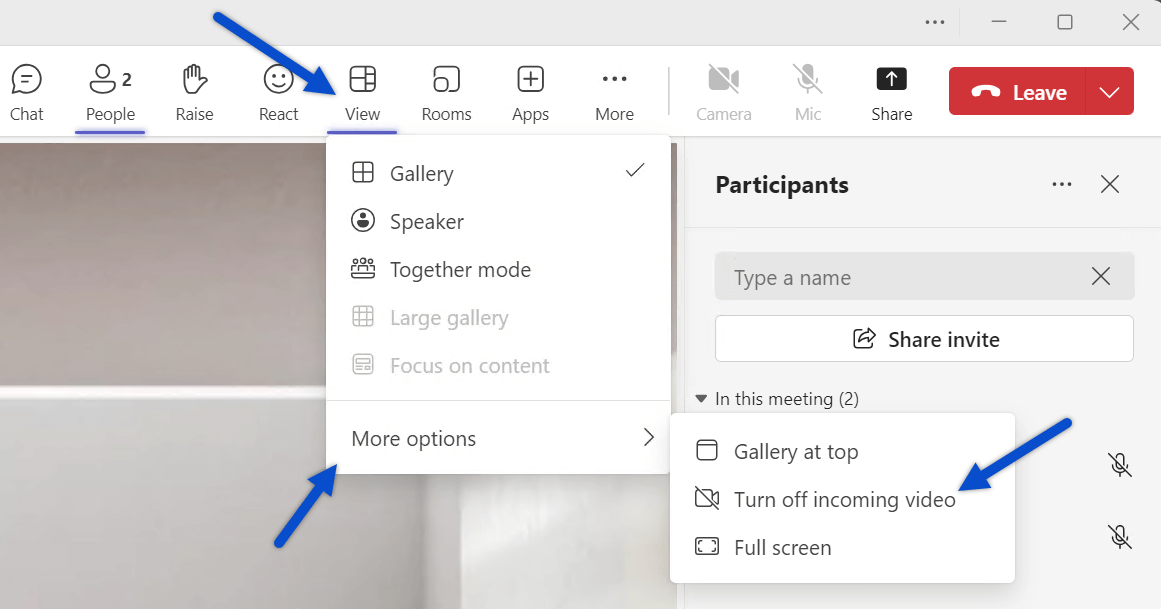This screenshot has height=609, width=1161.
Task: Open the React emoji menu
Action: (278, 92)
